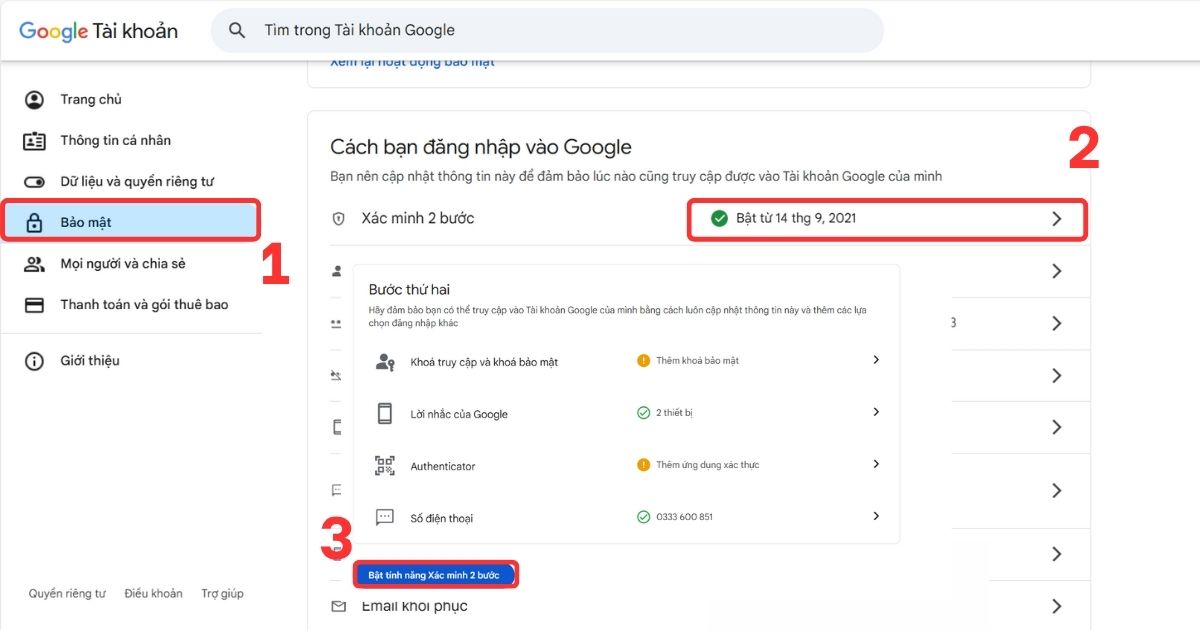1200x630 pixels.
Task: Open details for Bật từ 14 thg 9, 2021
Action: (886, 217)
